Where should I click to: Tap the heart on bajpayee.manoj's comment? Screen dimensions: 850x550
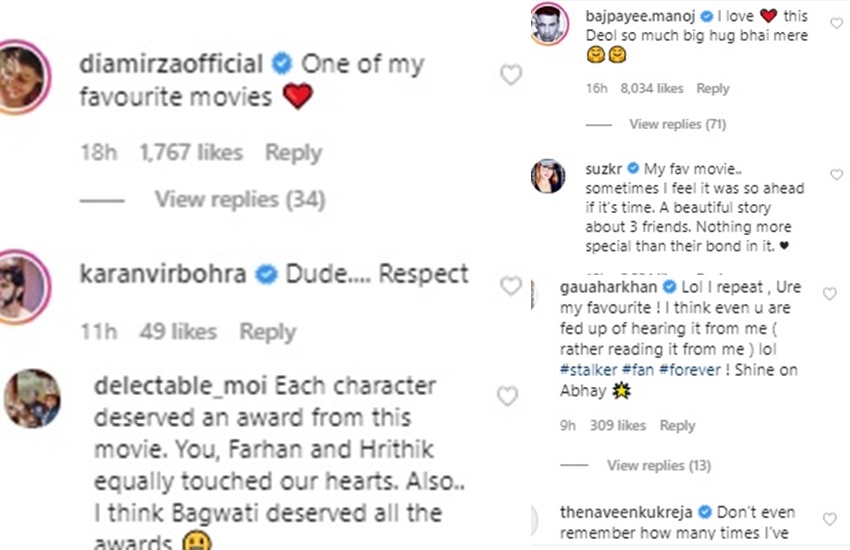pyautogui.click(x=836, y=24)
